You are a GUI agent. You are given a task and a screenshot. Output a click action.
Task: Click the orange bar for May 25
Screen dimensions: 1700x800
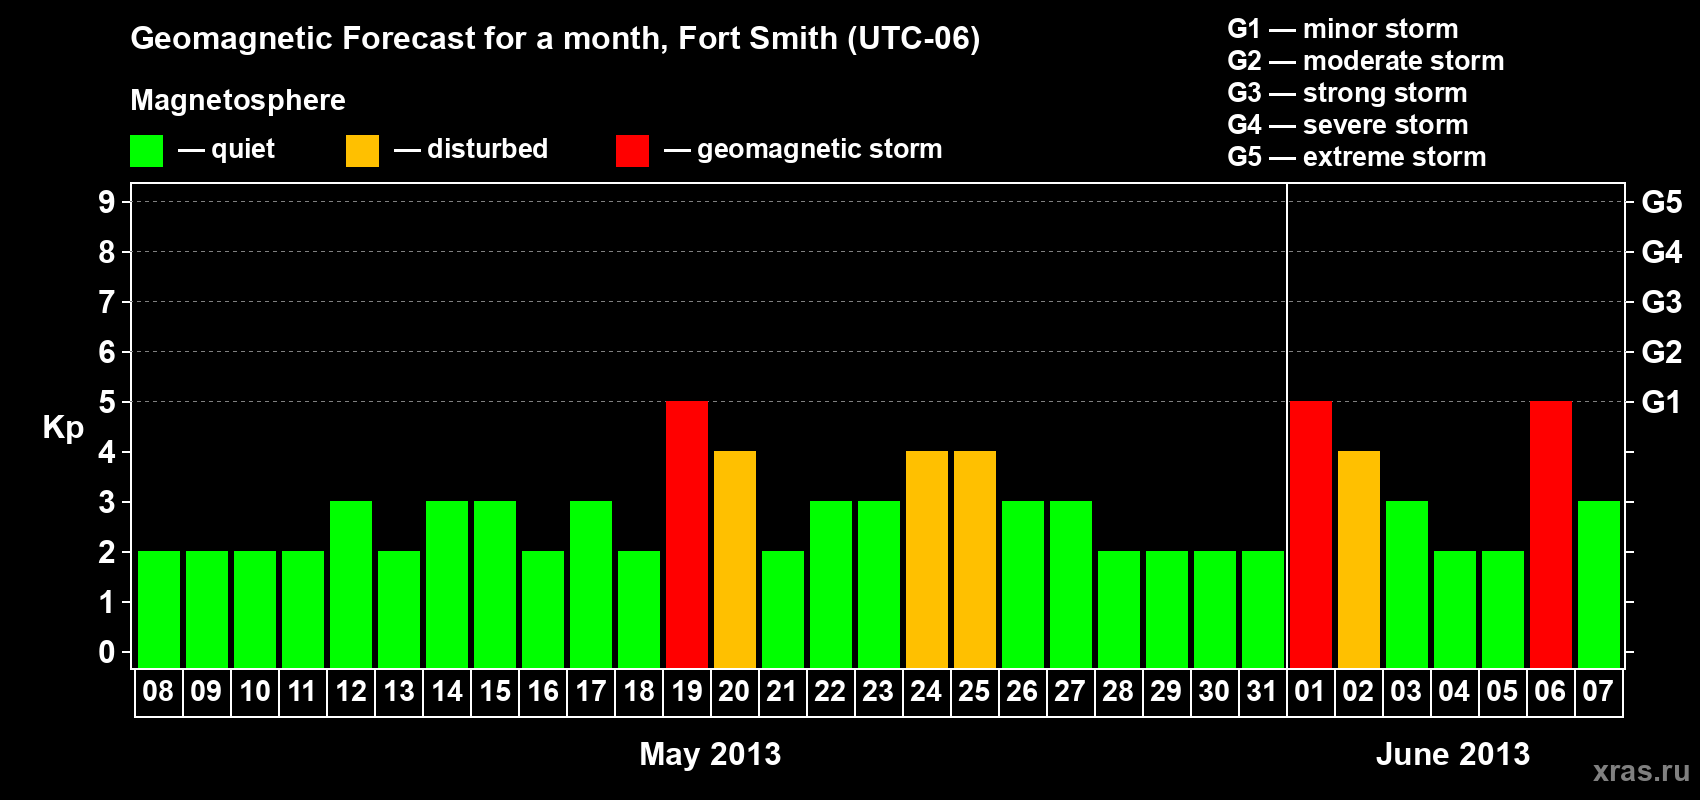click(975, 559)
